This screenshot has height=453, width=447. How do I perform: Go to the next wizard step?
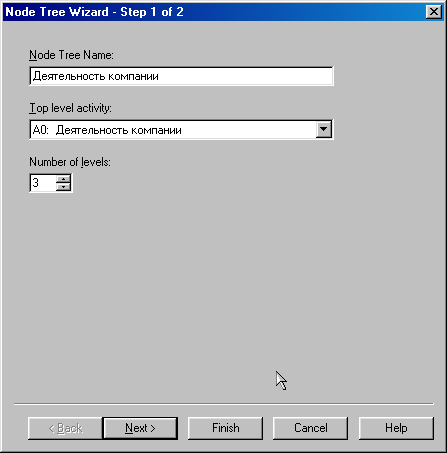140,428
